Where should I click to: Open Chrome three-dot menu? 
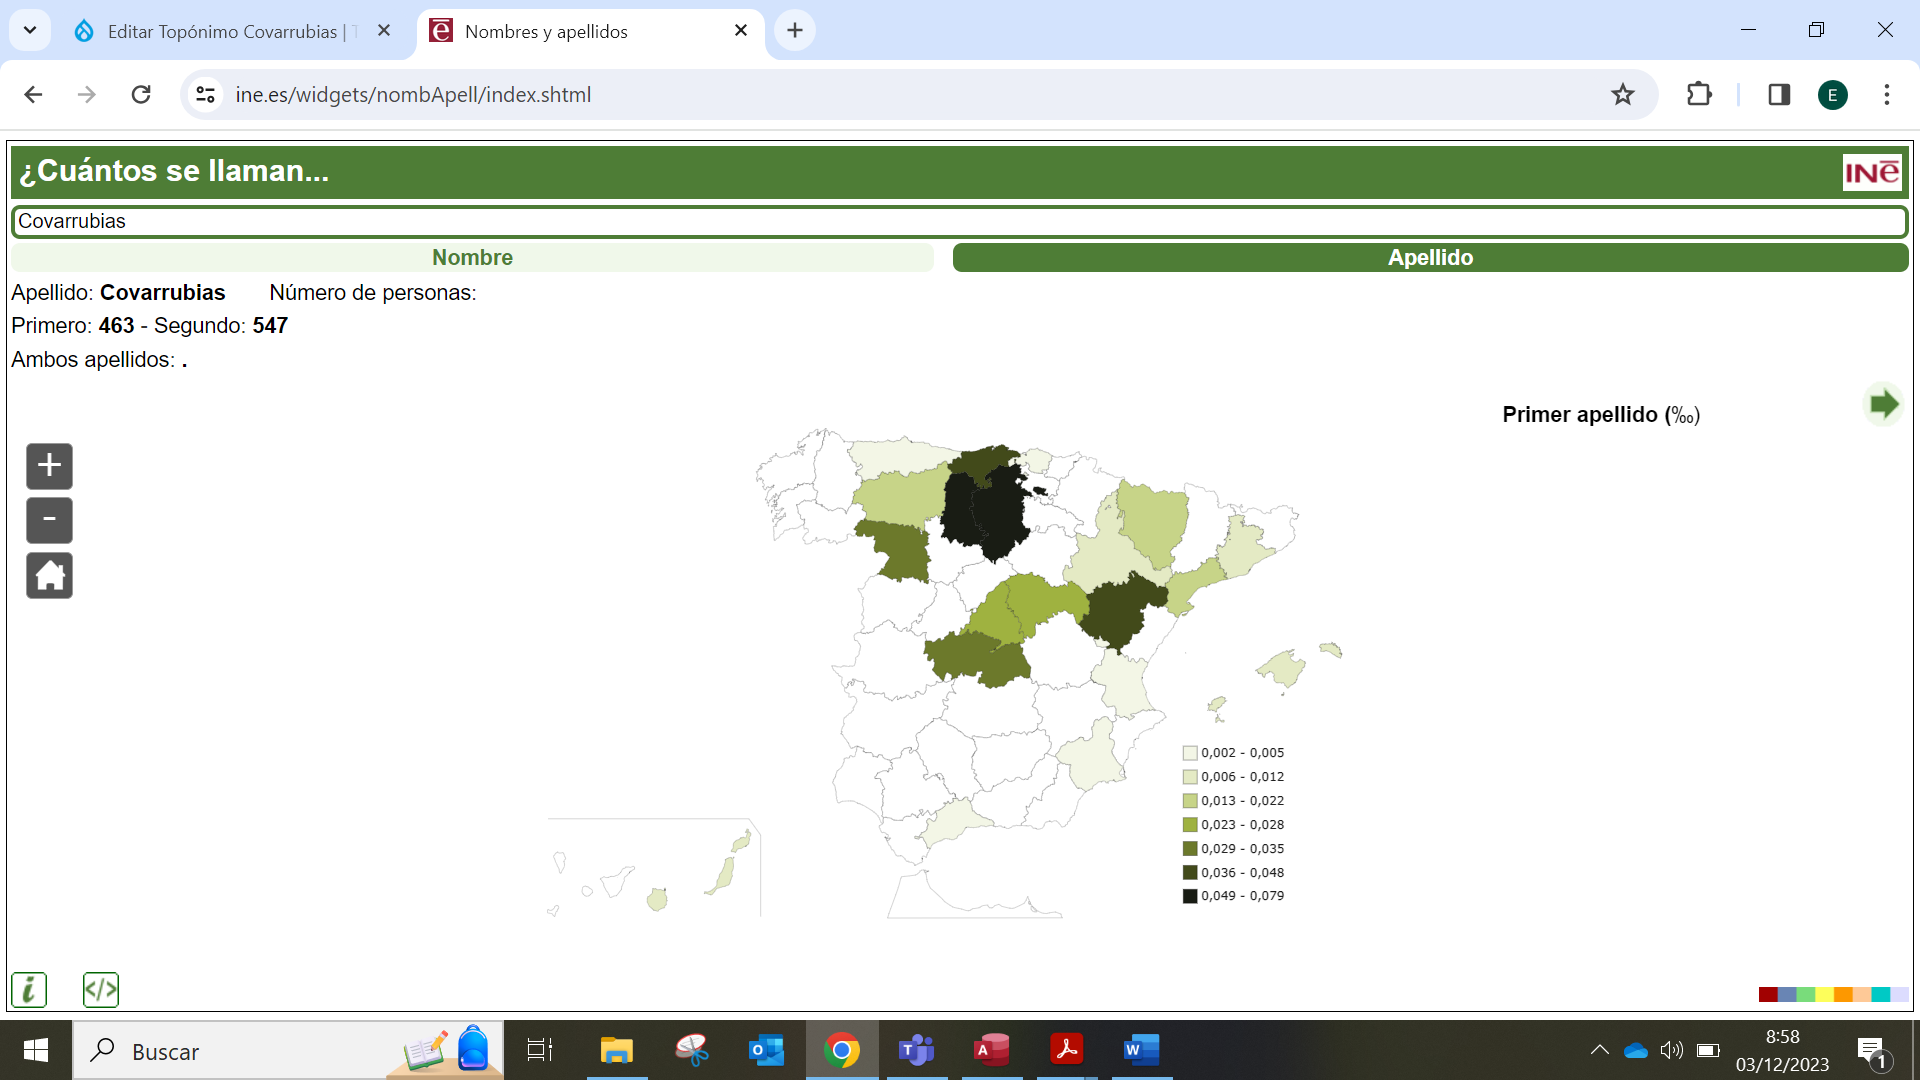pyautogui.click(x=1887, y=95)
